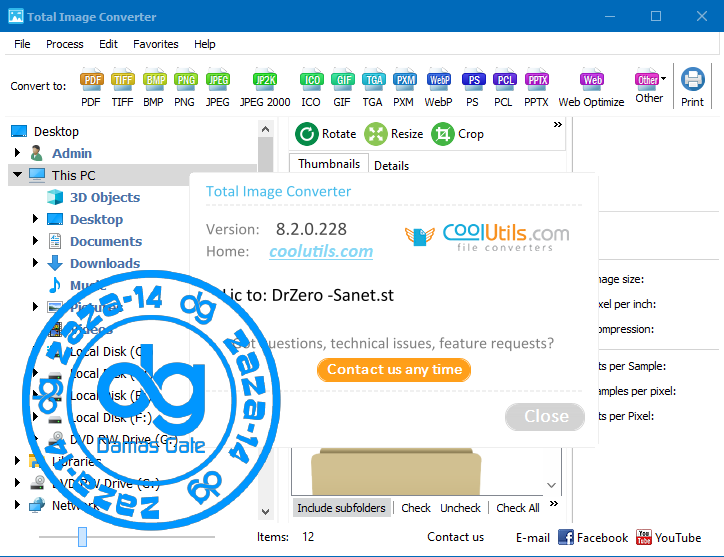Image resolution: width=724 pixels, height=557 pixels.
Task: Open the Favorites menu
Action: click(x=156, y=44)
